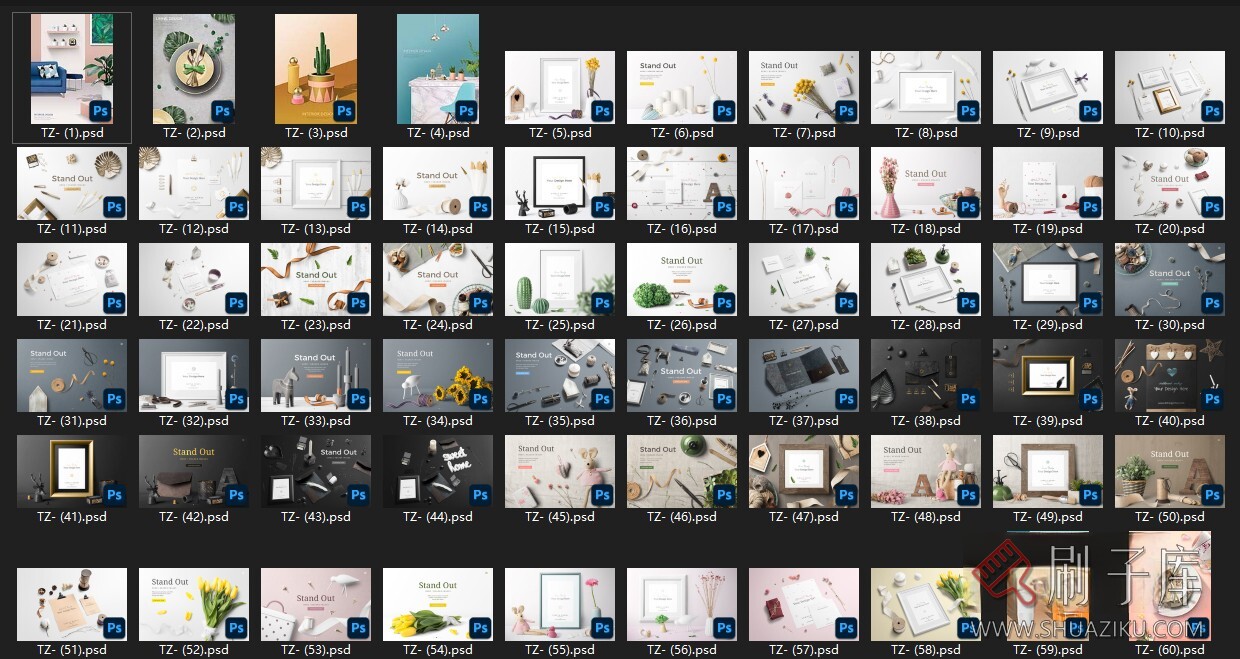The width and height of the screenshot is (1240, 659).
Task: Select the file name label TZ- (5).psd
Action: [560, 133]
